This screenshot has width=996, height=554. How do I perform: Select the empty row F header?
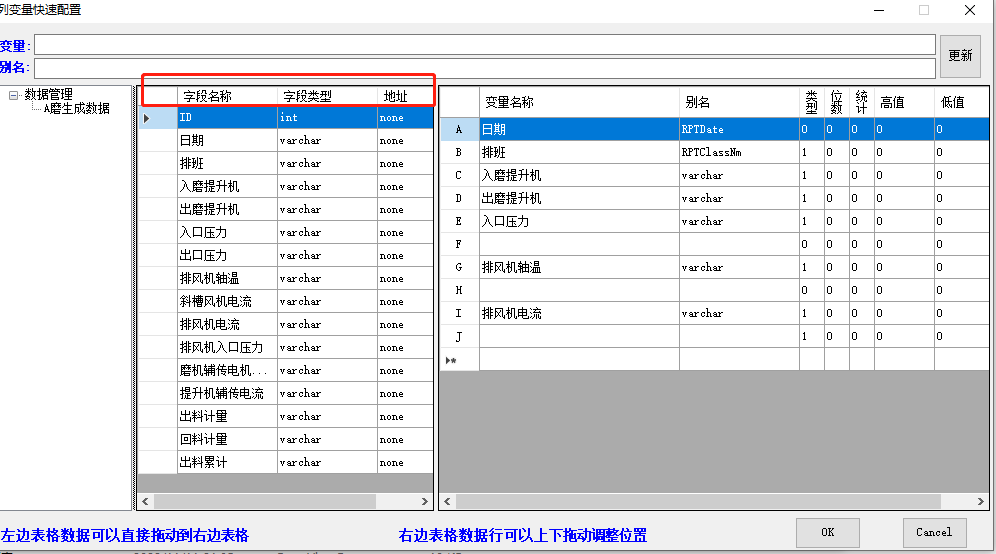coord(459,245)
